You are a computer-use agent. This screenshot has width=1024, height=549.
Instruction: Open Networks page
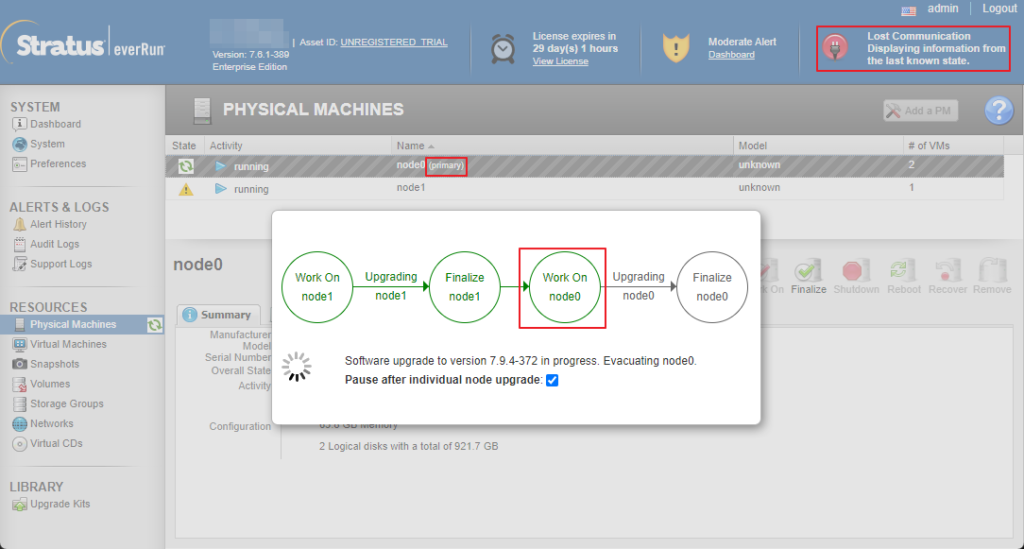52,424
